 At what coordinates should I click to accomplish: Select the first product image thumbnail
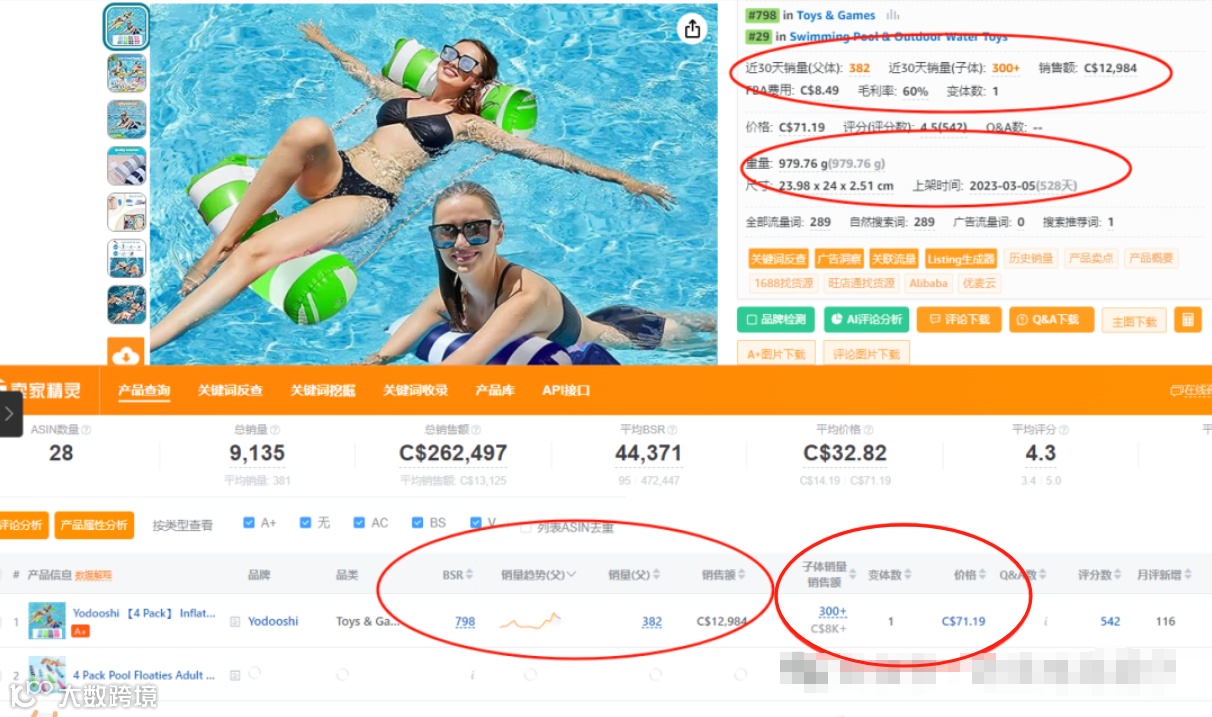(127, 27)
